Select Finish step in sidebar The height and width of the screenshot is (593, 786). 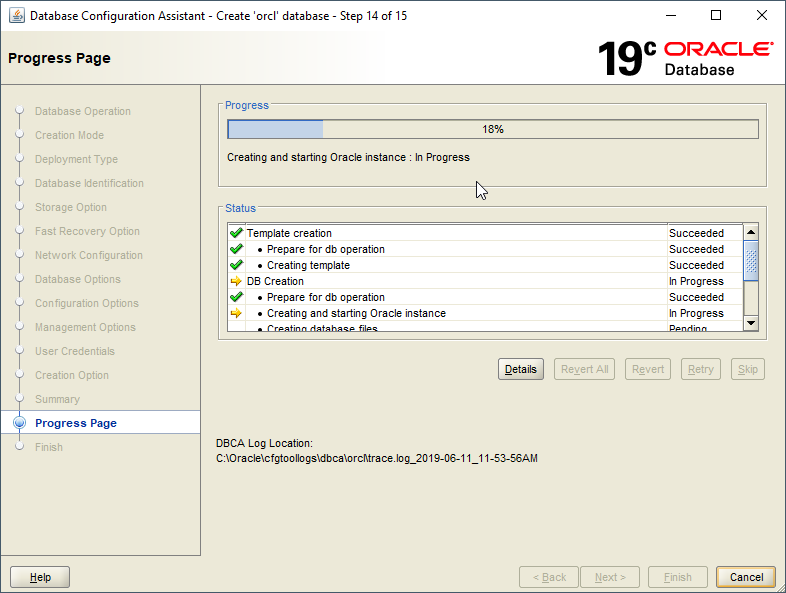click(x=49, y=447)
